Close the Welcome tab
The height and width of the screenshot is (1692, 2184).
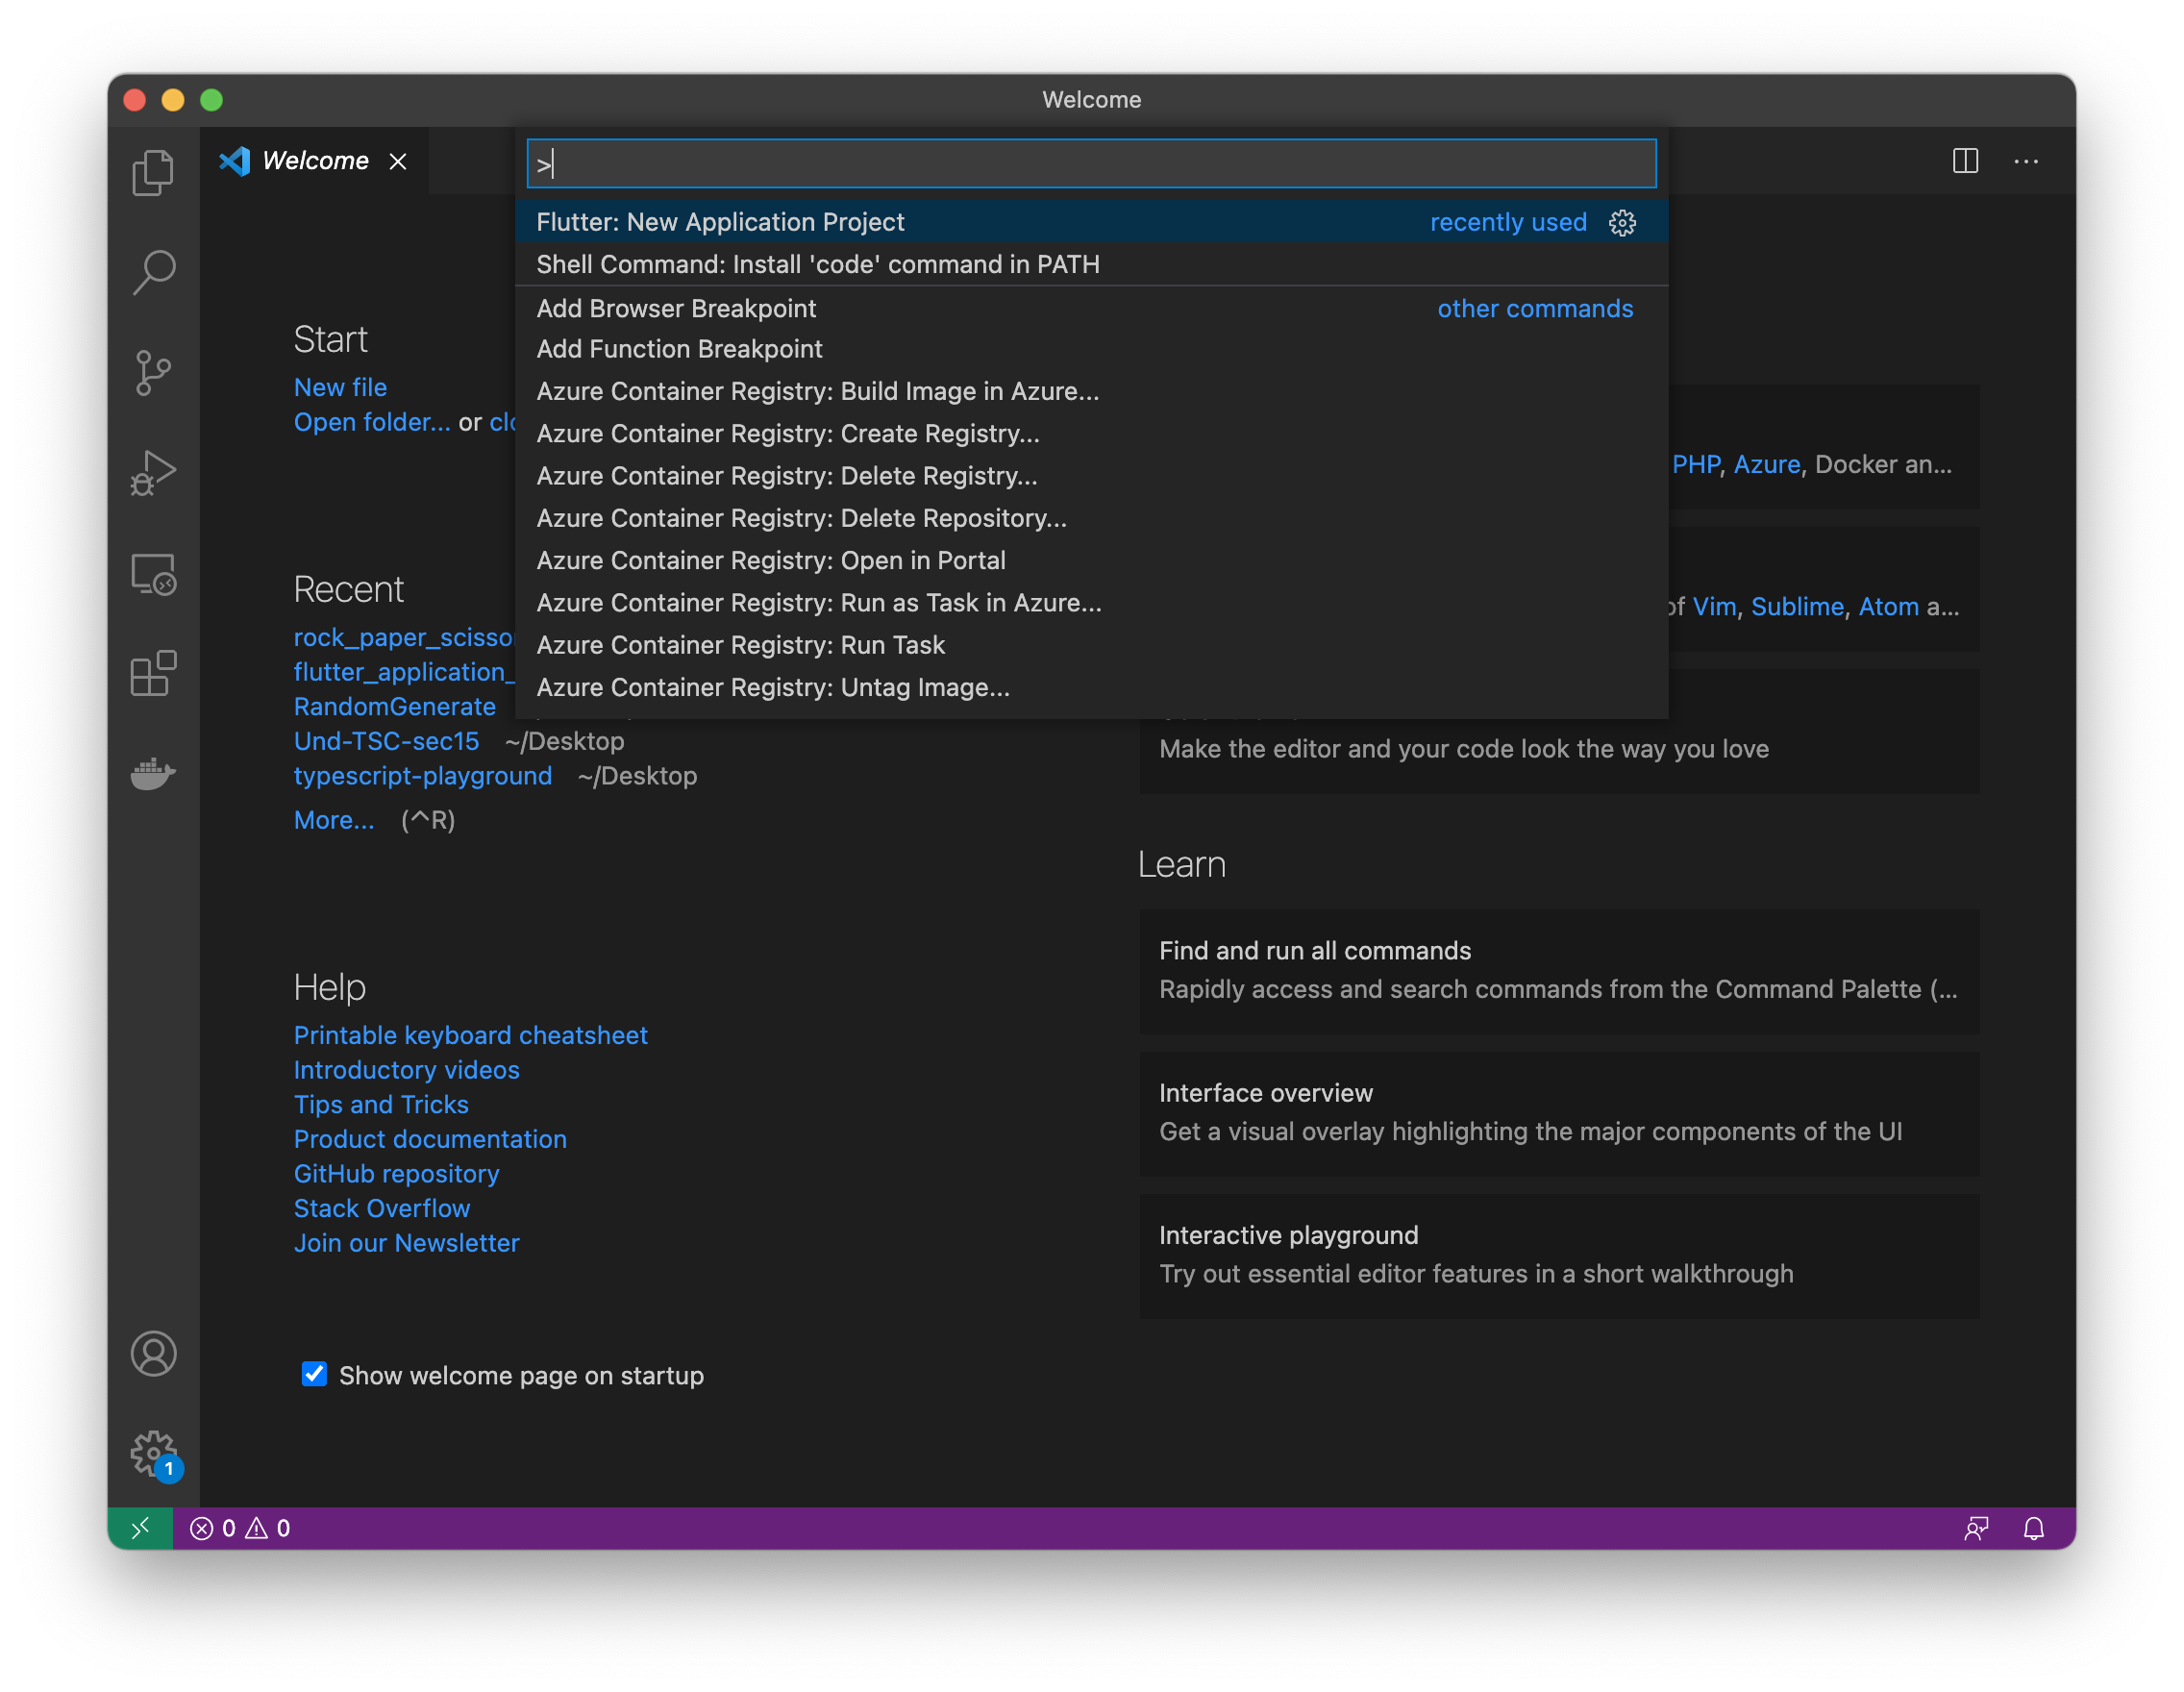pos(398,161)
